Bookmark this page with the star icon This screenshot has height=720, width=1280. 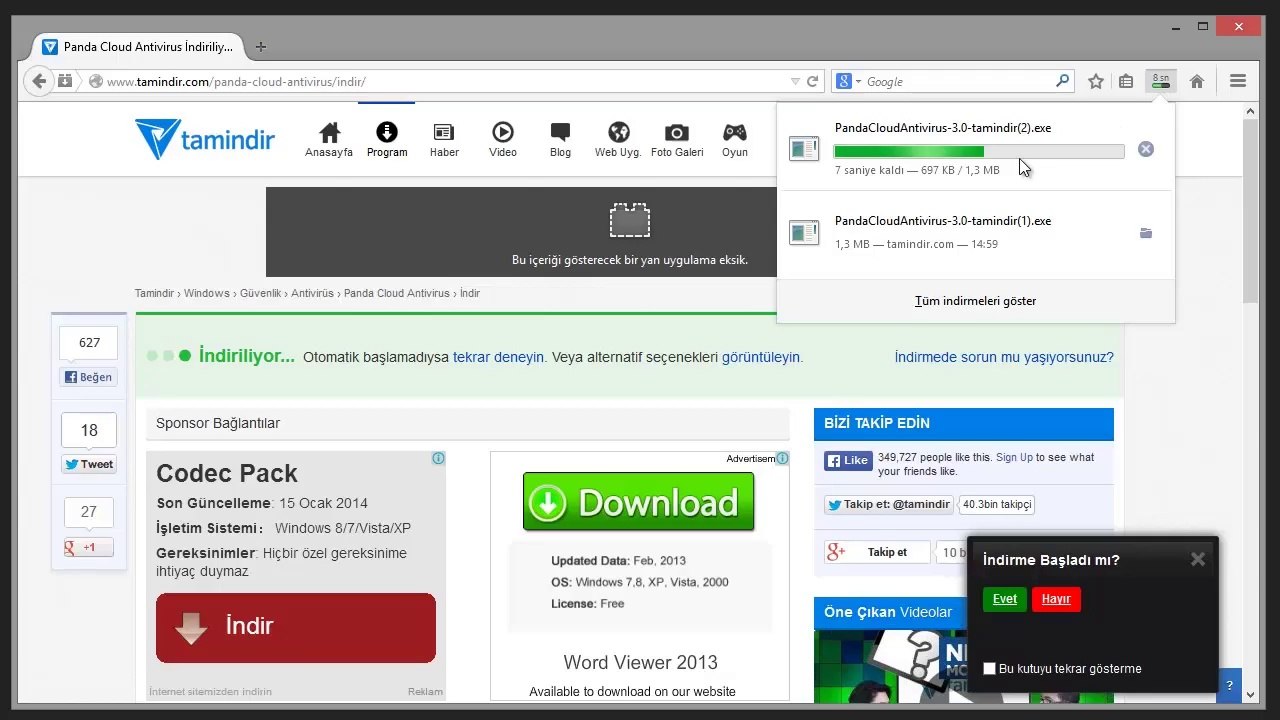[1096, 82]
